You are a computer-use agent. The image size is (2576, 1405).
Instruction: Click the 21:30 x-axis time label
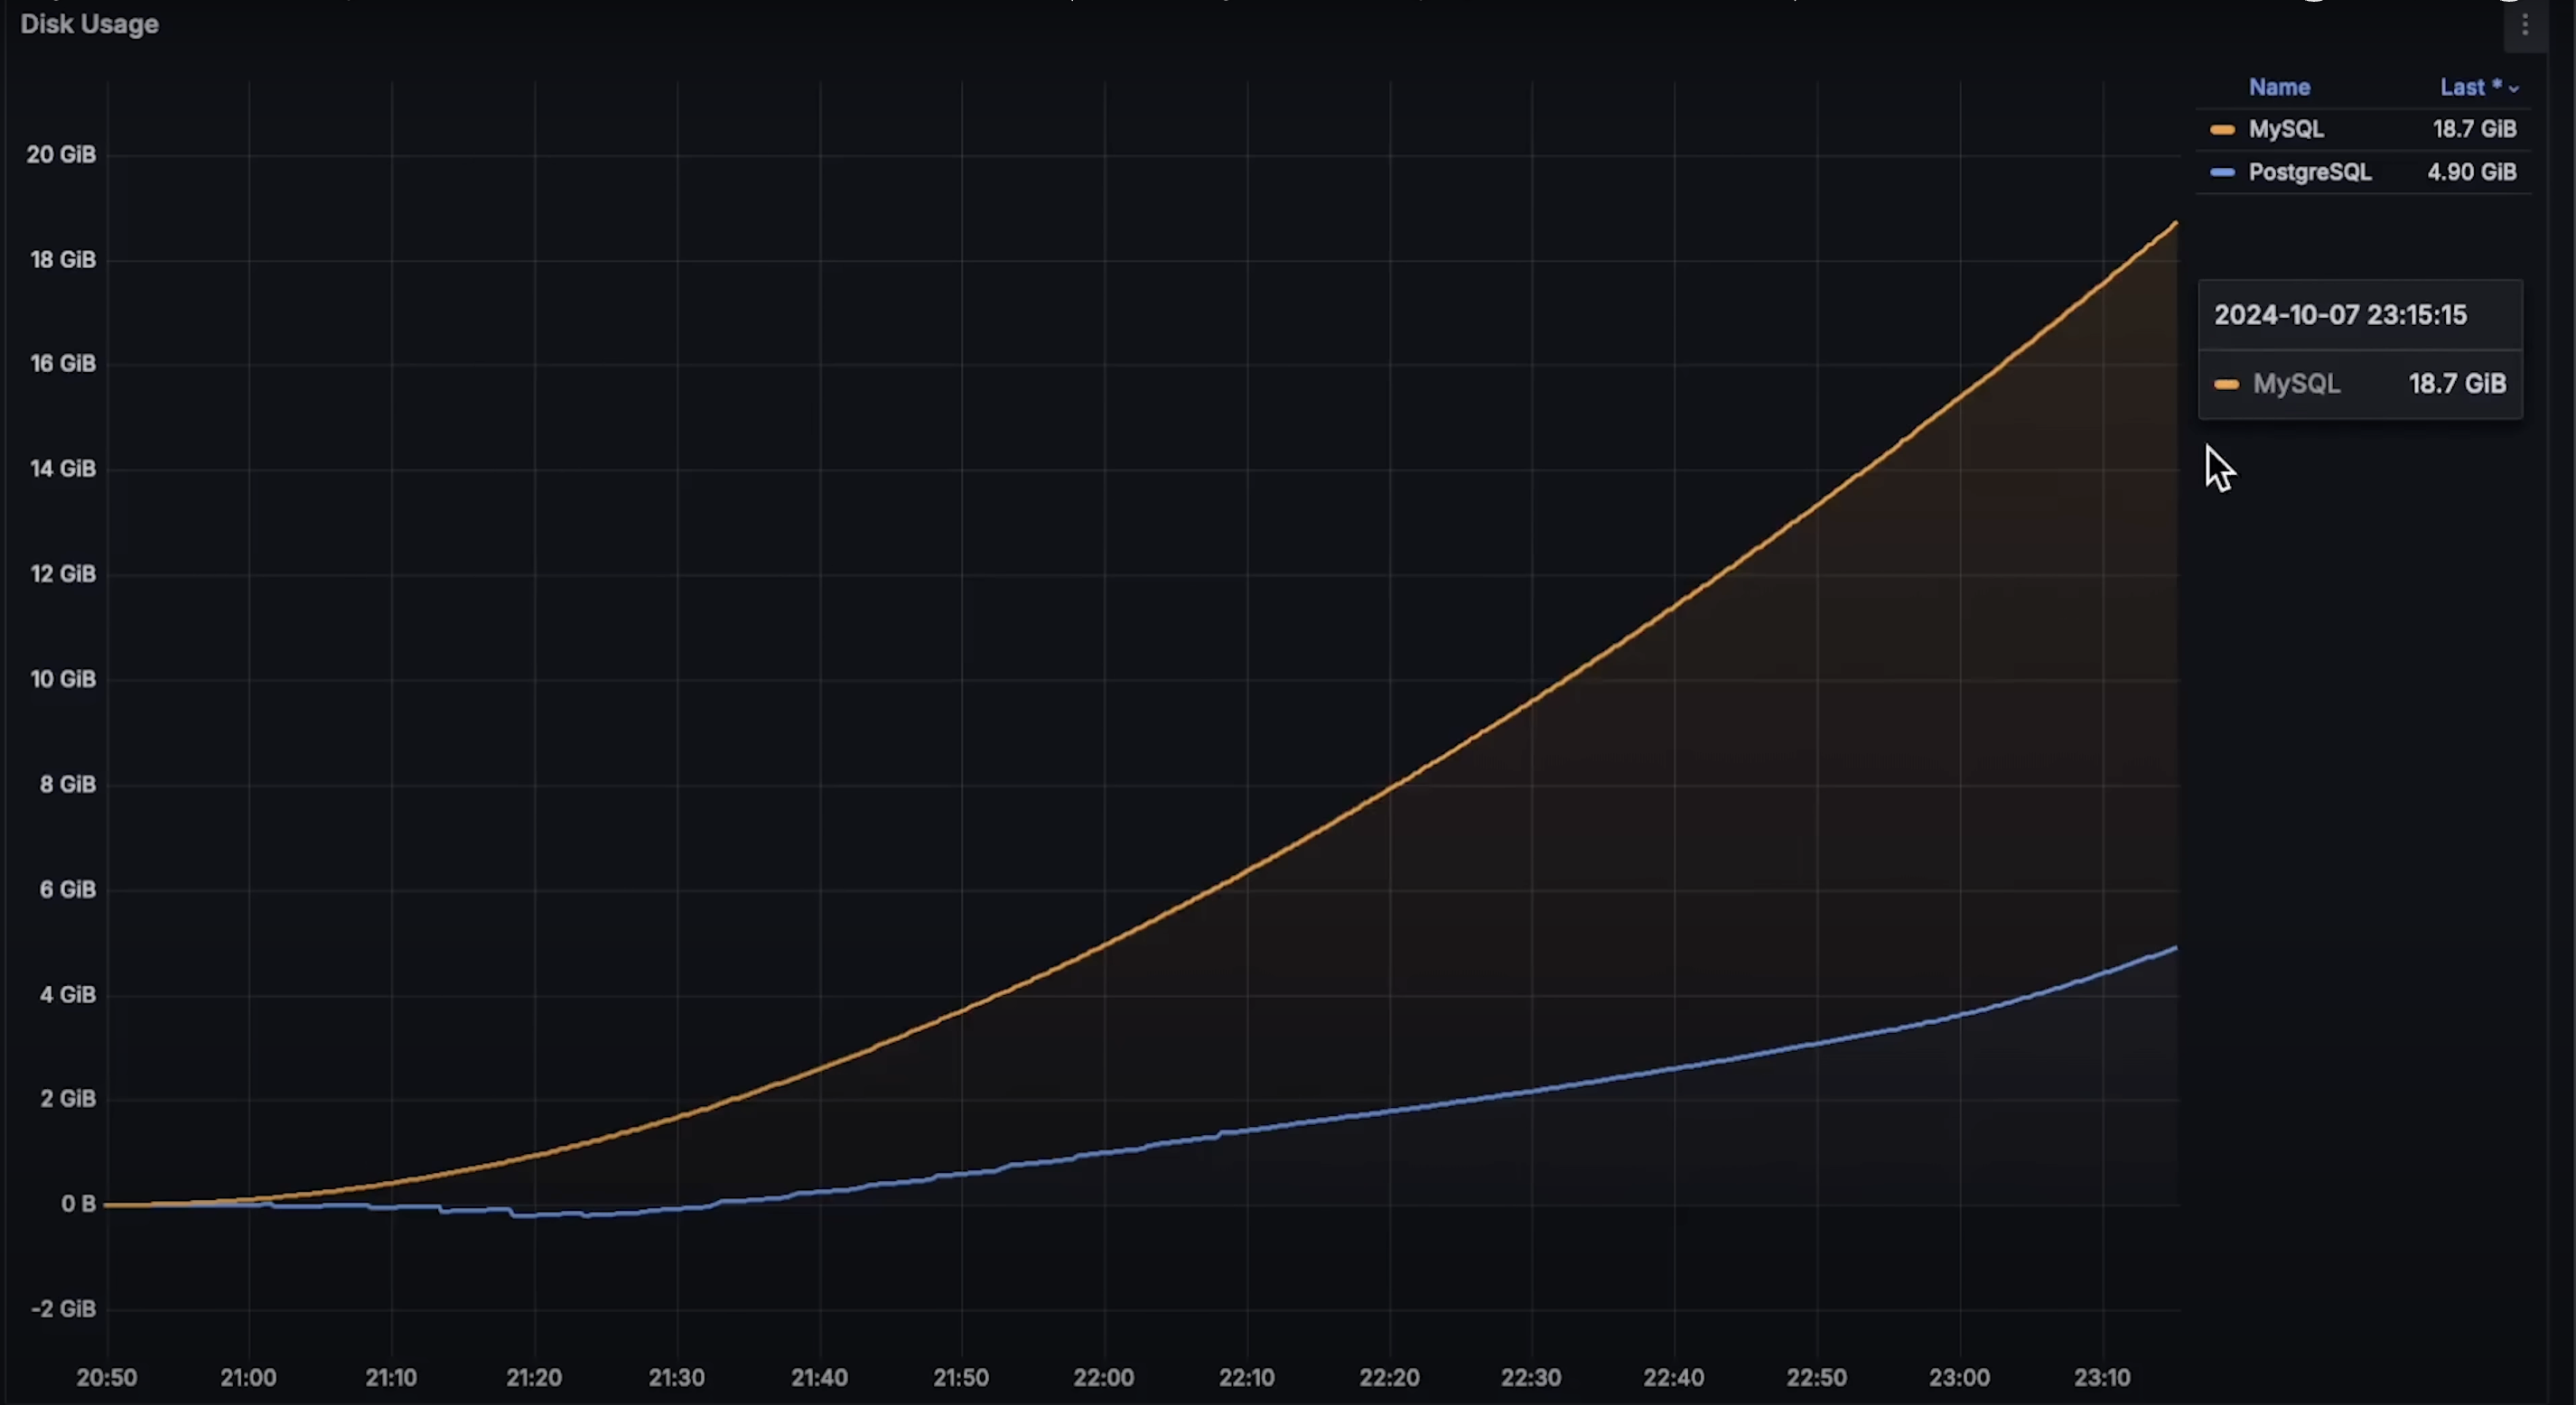(x=676, y=1377)
